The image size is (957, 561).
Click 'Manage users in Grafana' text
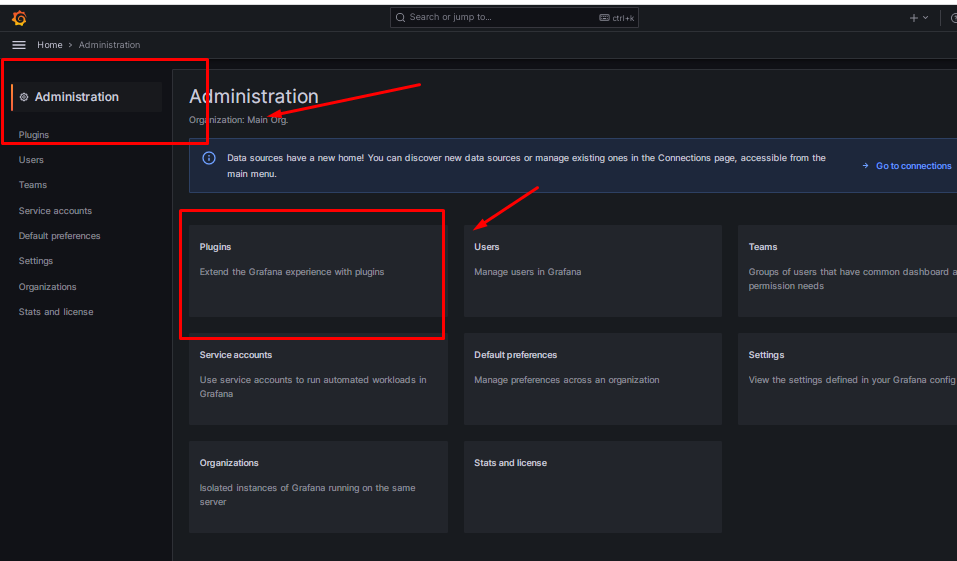click(x=527, y=272)
